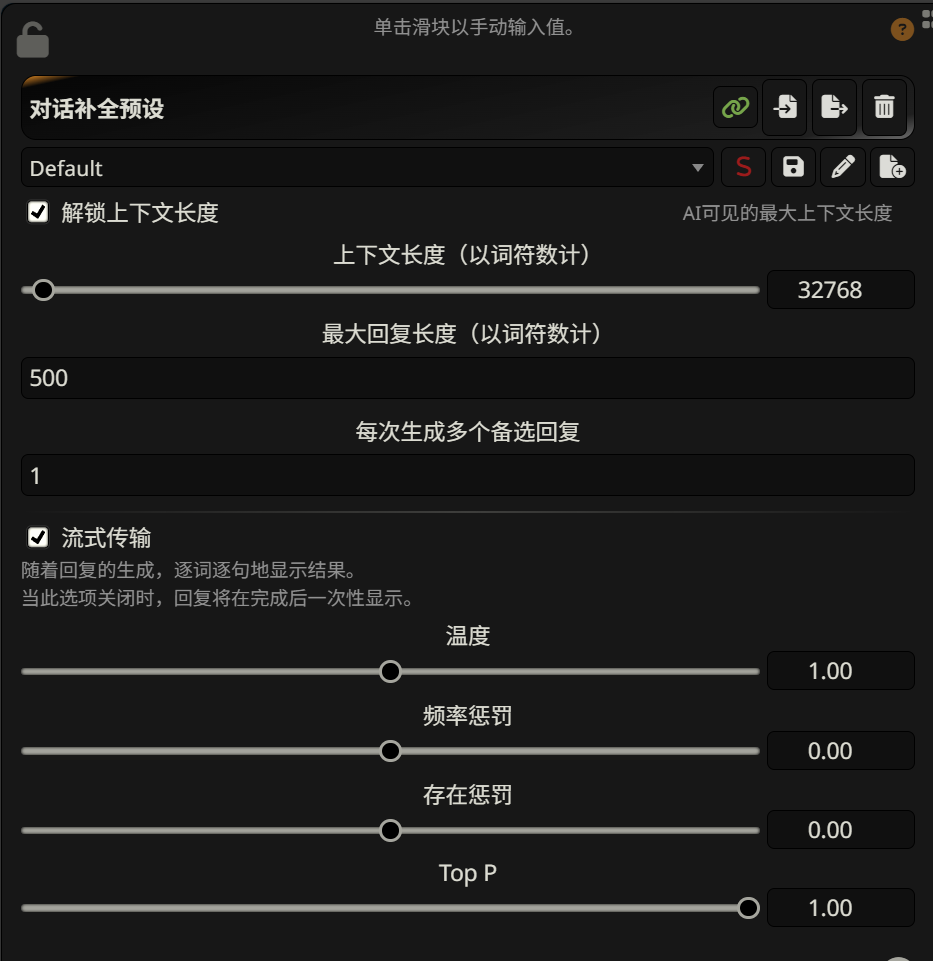The width and height of the screenshot is (933, 961).
Task: Click the 频率惩罚 slider handle
Action: 391,751
